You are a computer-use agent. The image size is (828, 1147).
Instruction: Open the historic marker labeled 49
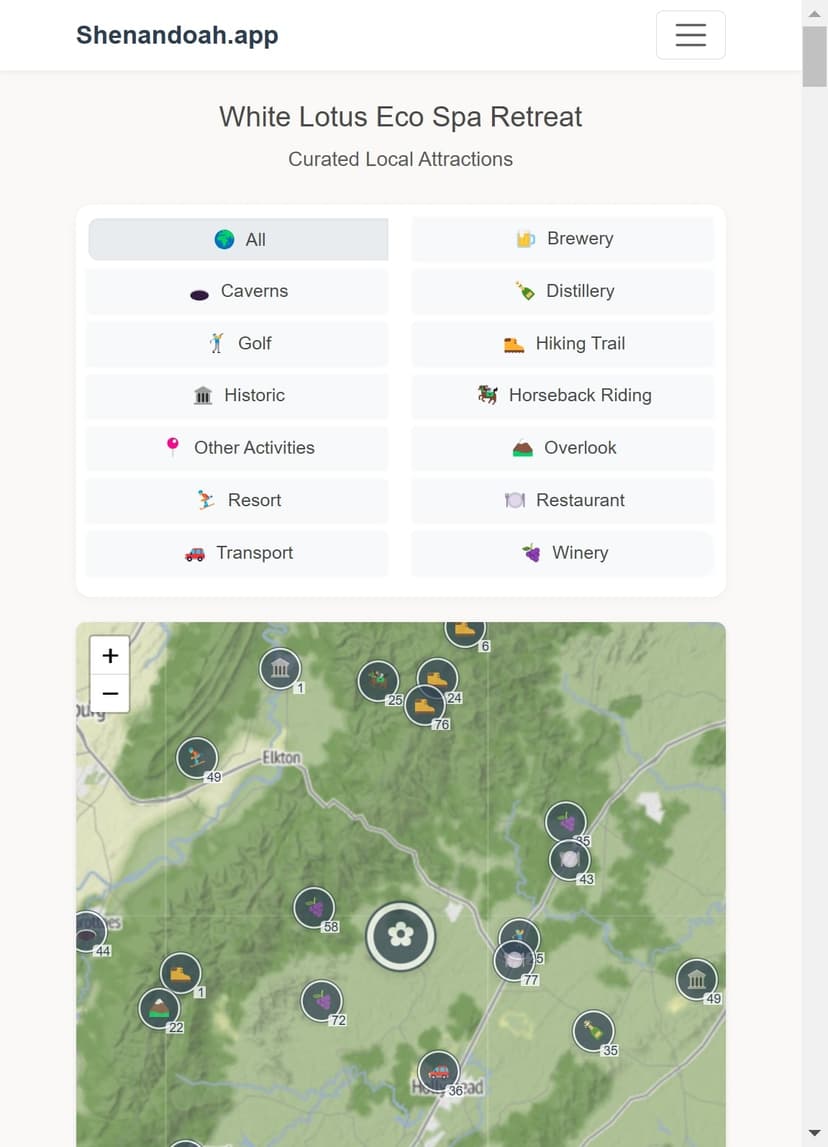point(697,979)
